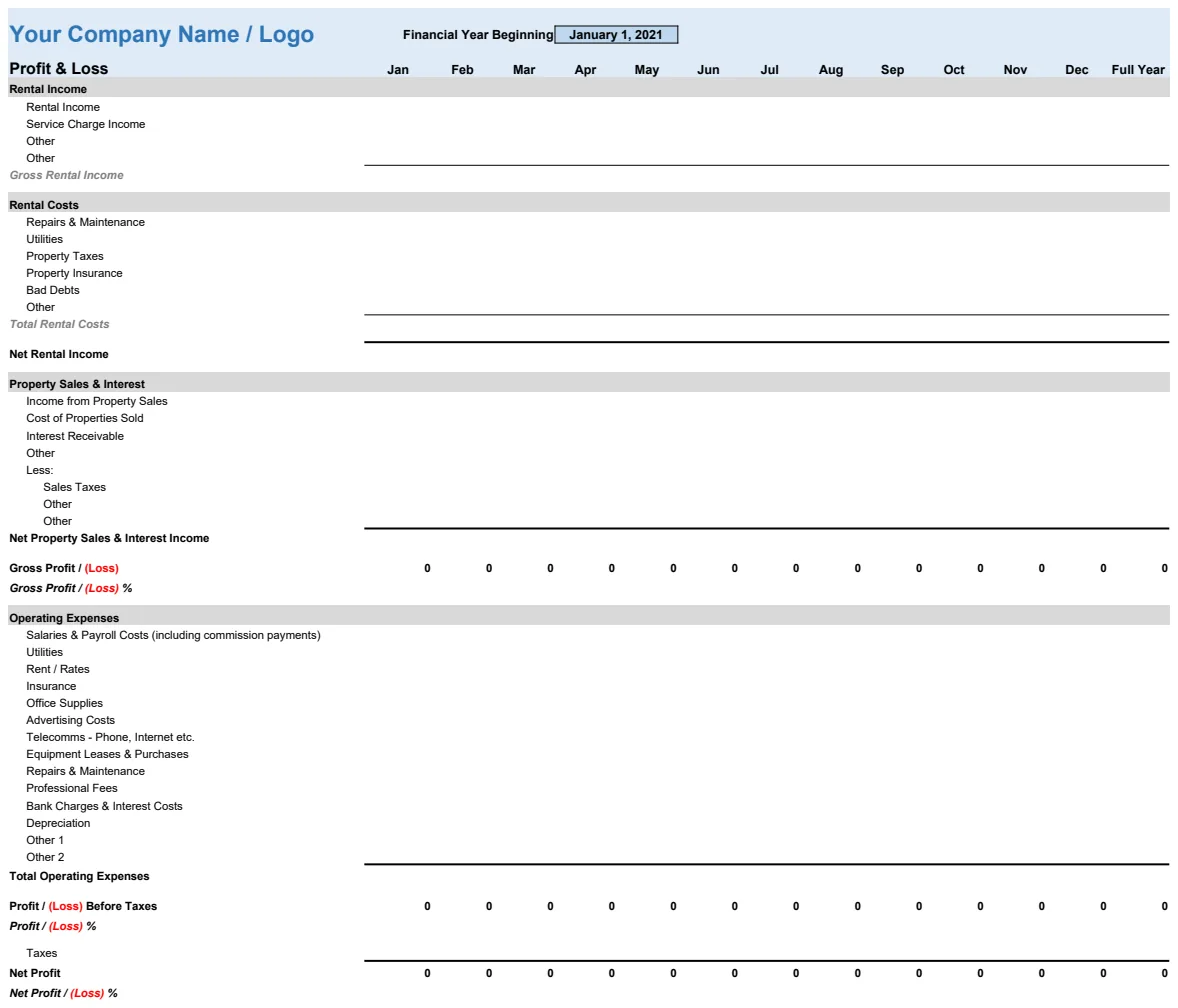Screen dimensions: 1178x1008
Task: Click the Property Taxes row label
Action: tap(65, 256)
